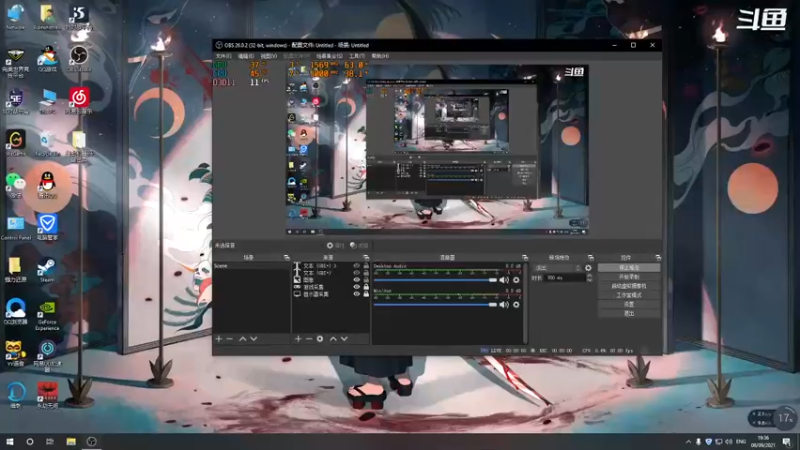Pop out the Audio Mixer dock panel
The width and height of the screenshot is (800, 450).
click(524, 258)
